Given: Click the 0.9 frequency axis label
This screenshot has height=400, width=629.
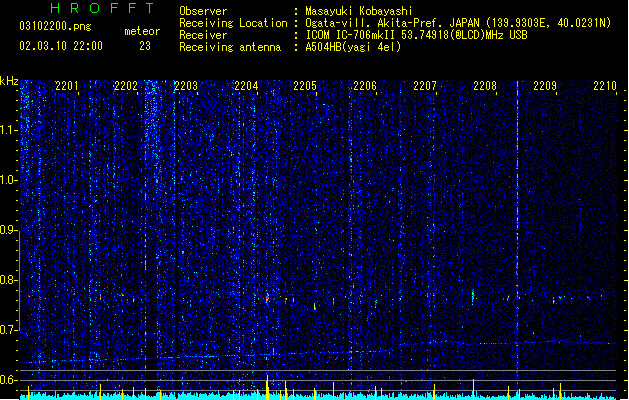Looking at the screenshot, I should click(8, 230).
